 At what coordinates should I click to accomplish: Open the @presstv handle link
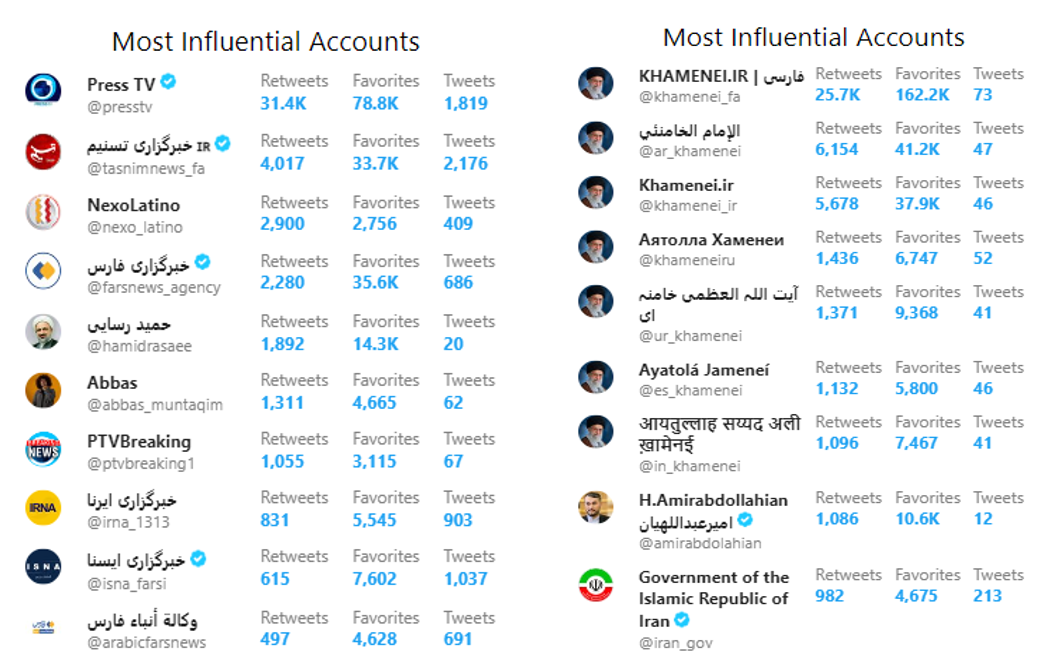pyautogui.click(x=120, y=107)
